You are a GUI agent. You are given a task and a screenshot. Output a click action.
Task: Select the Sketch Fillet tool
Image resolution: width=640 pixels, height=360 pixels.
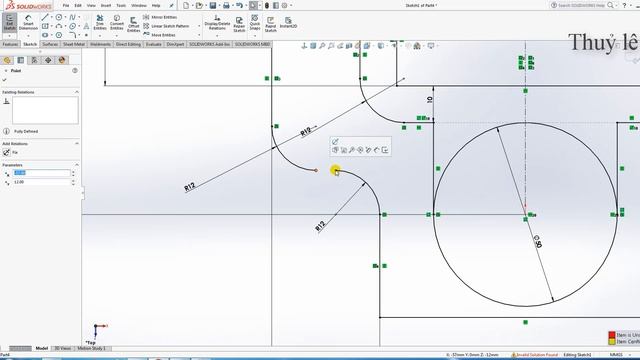pos(72,35)
